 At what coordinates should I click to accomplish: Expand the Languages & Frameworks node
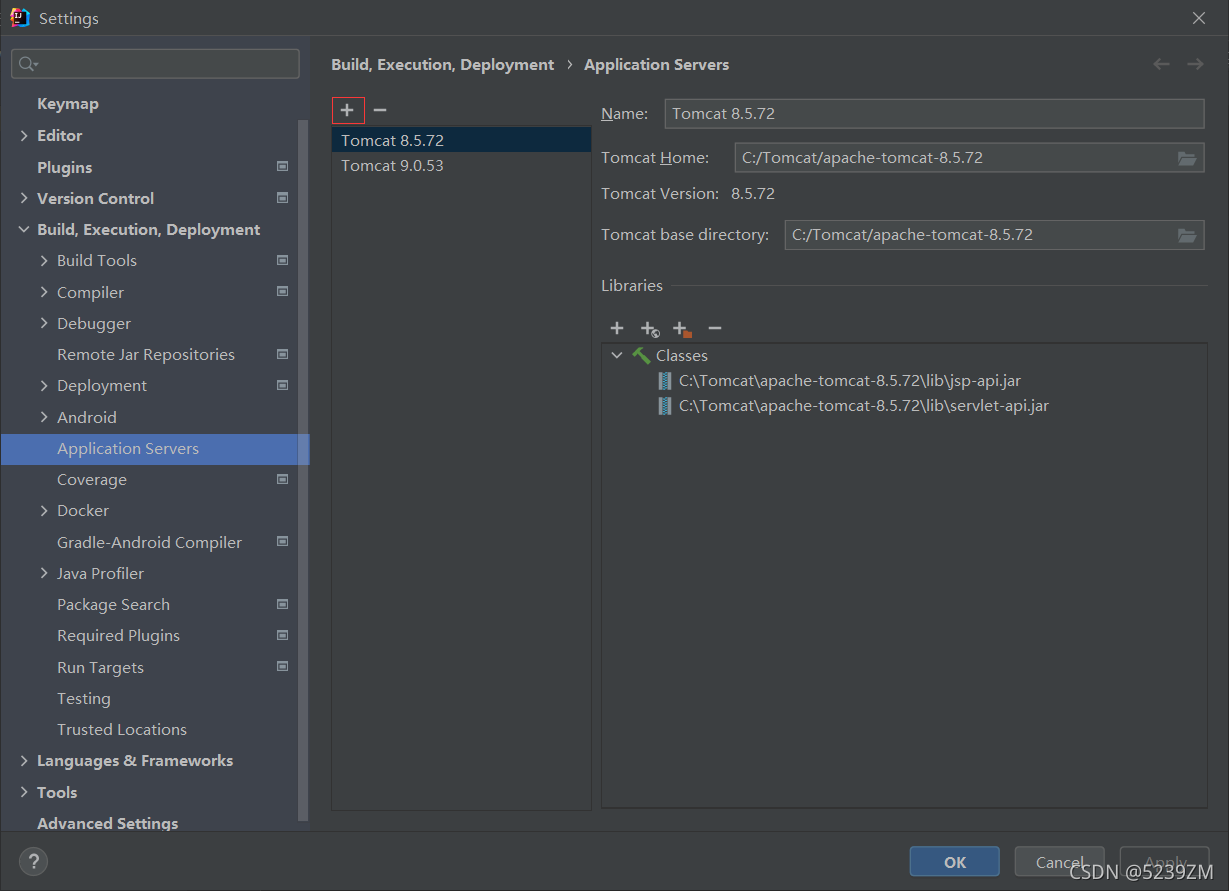[x=24, y=760]
